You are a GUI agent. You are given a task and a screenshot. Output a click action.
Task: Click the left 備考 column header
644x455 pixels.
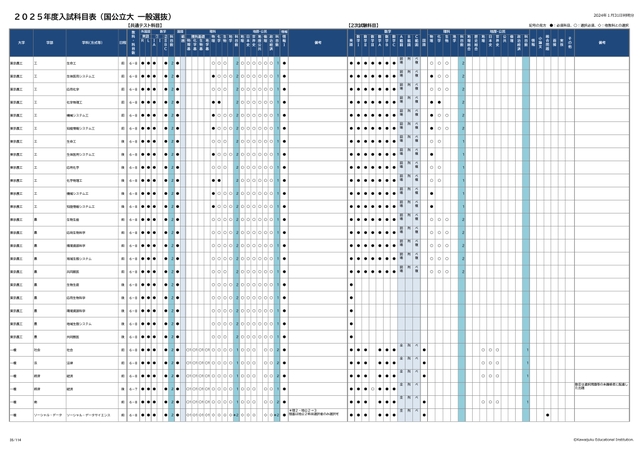318,43
